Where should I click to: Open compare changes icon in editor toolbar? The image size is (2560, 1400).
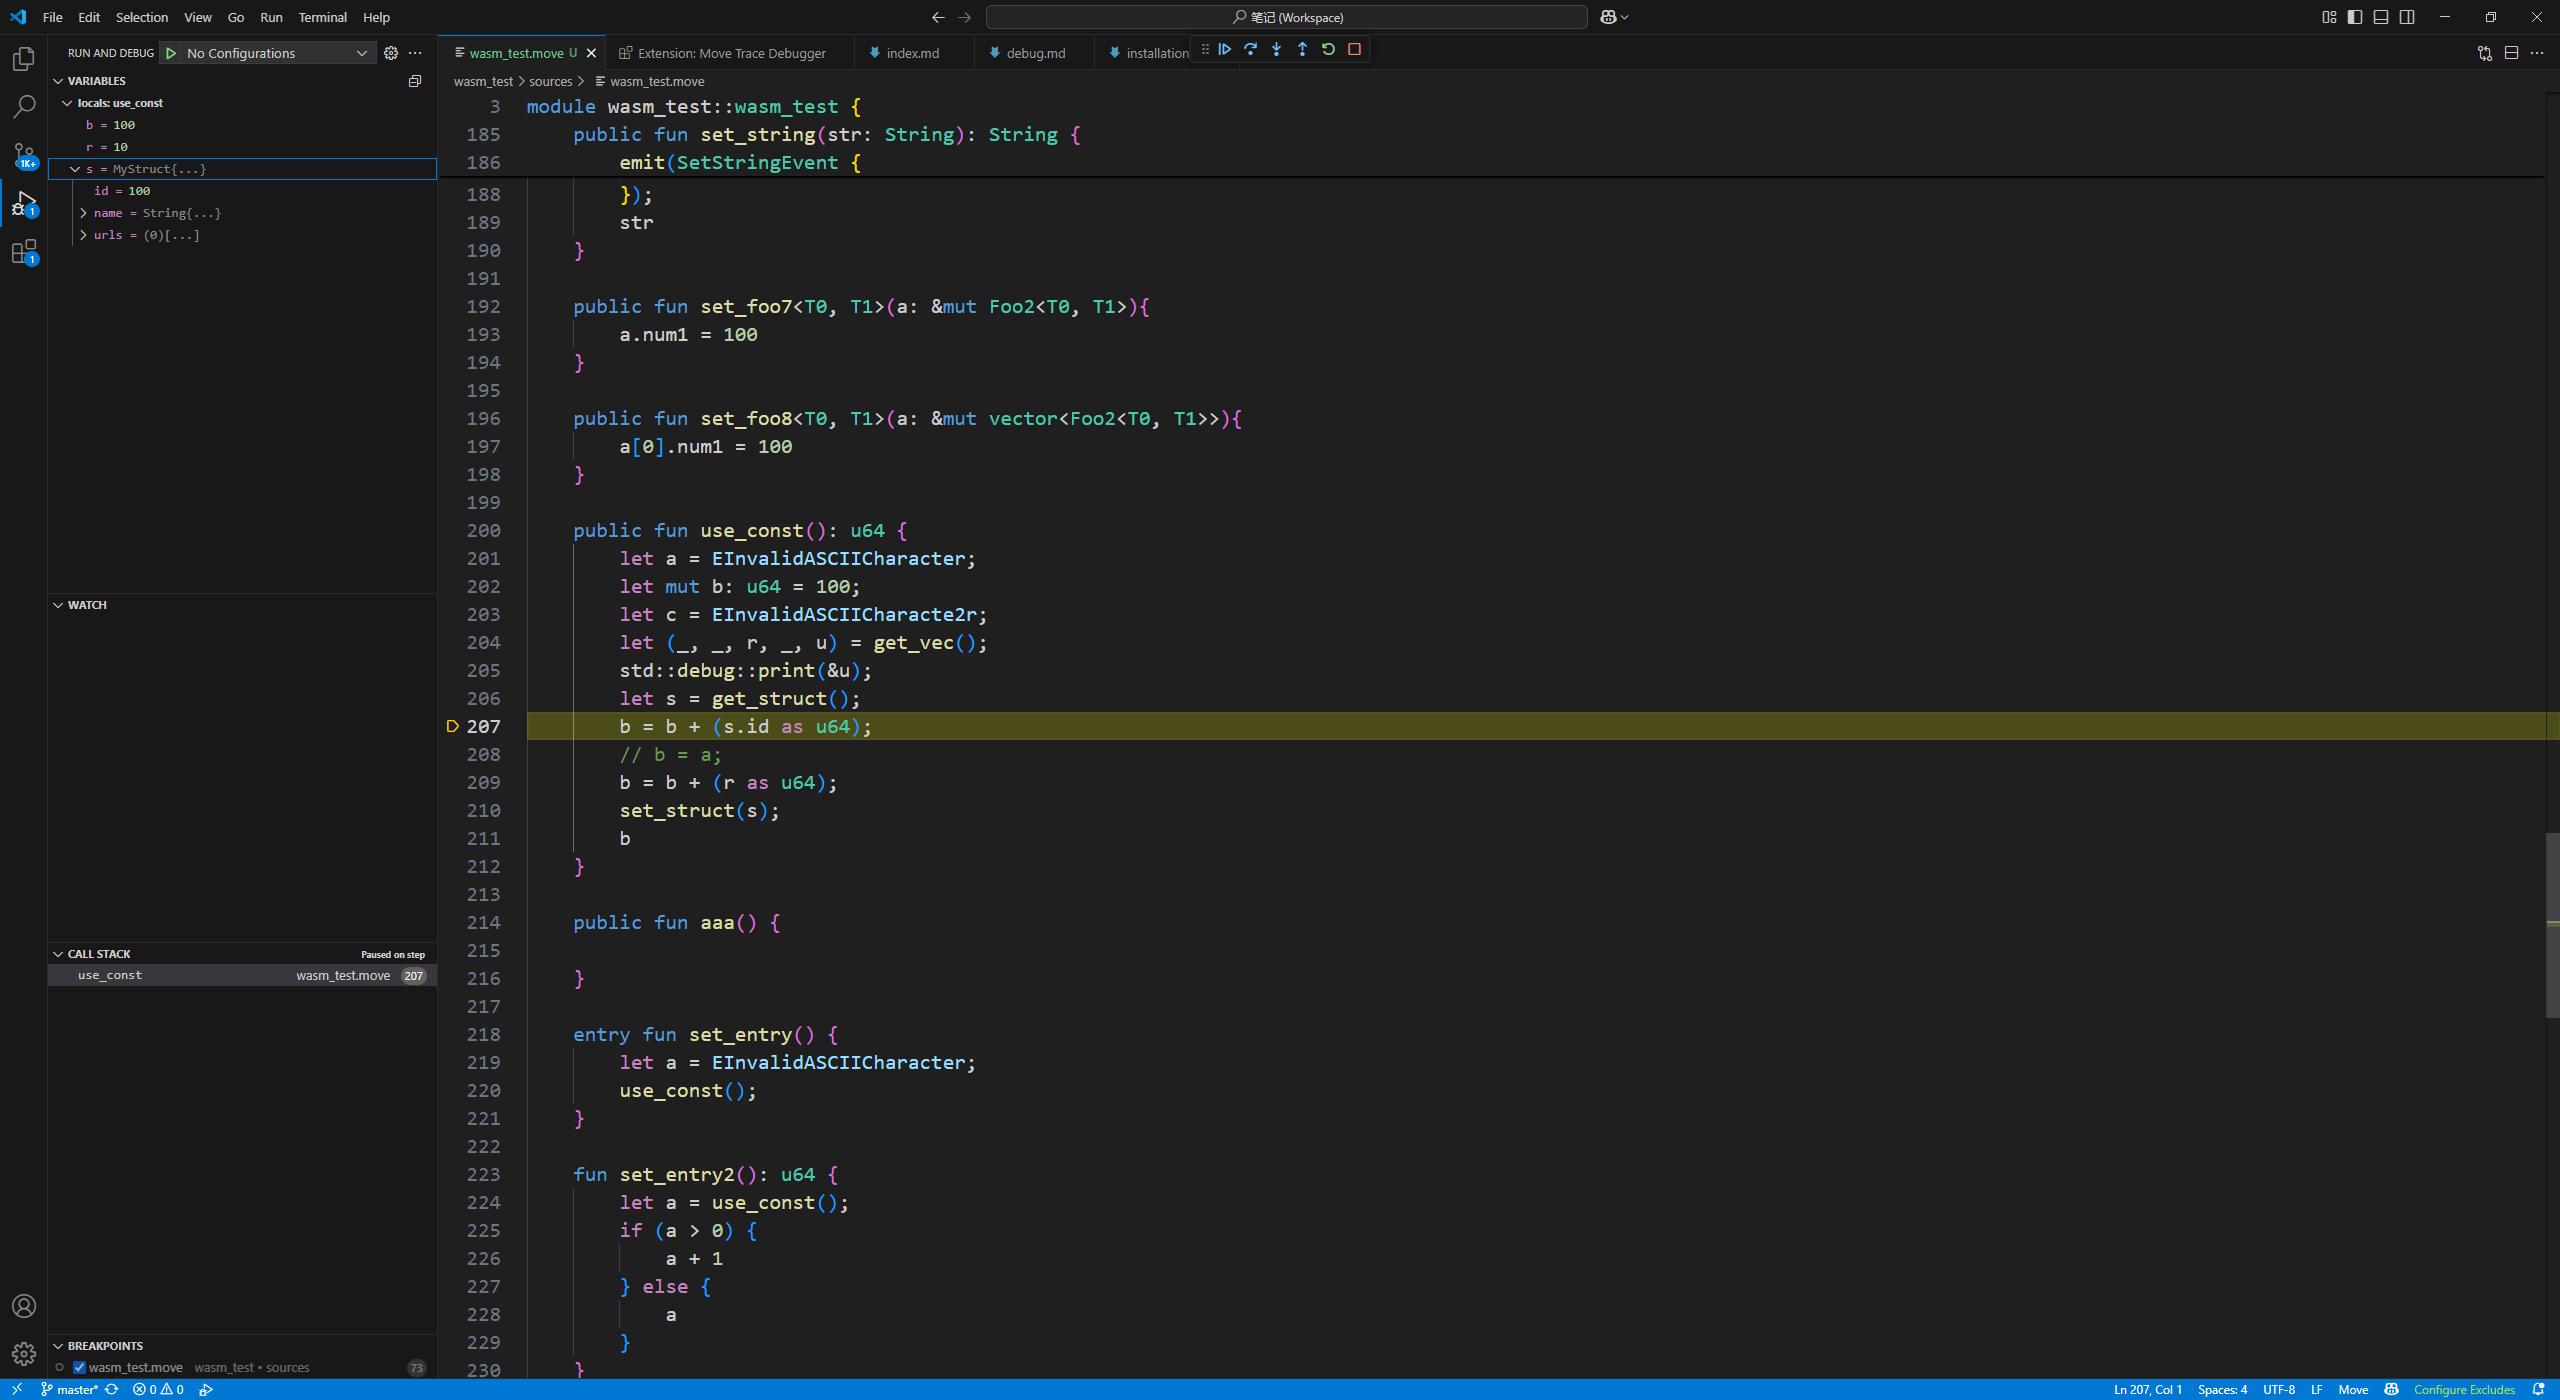(x=2485, y=53)
